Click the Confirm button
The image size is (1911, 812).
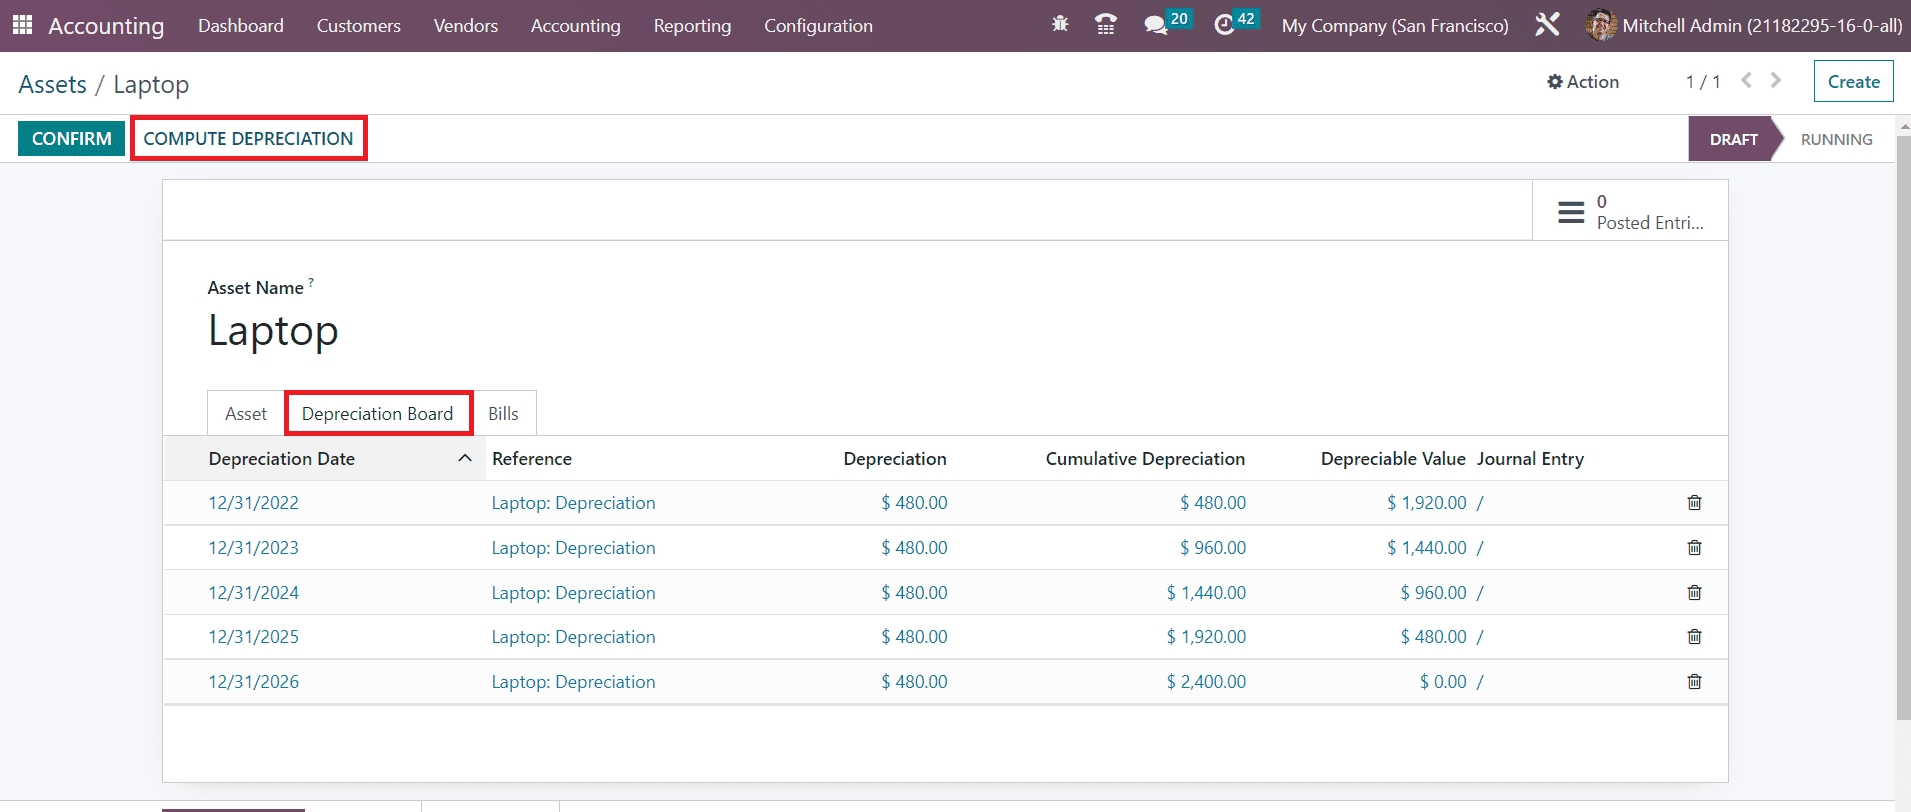coord(71,139)
